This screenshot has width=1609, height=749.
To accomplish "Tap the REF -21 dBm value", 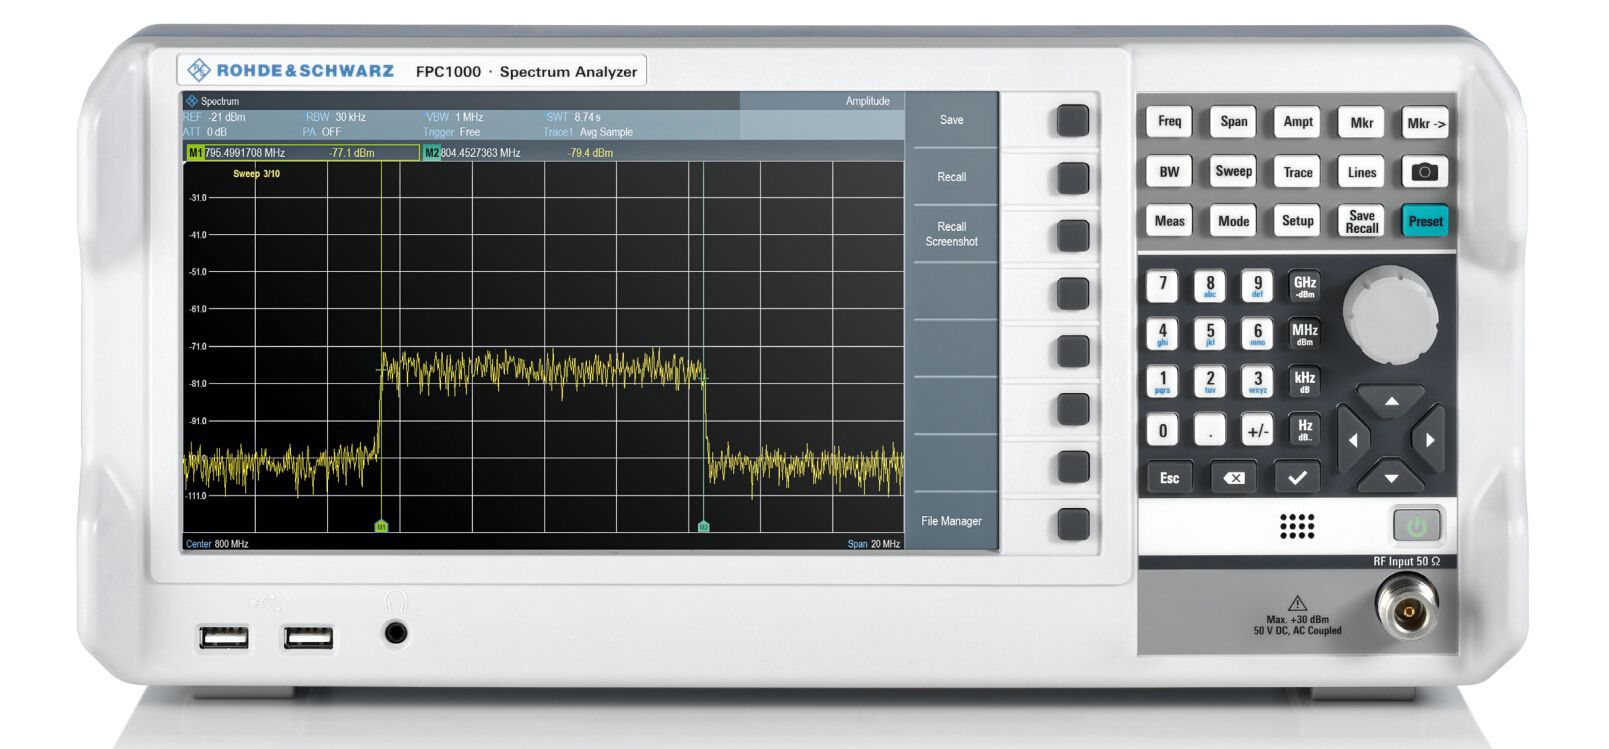I will (x=215, y=117).
